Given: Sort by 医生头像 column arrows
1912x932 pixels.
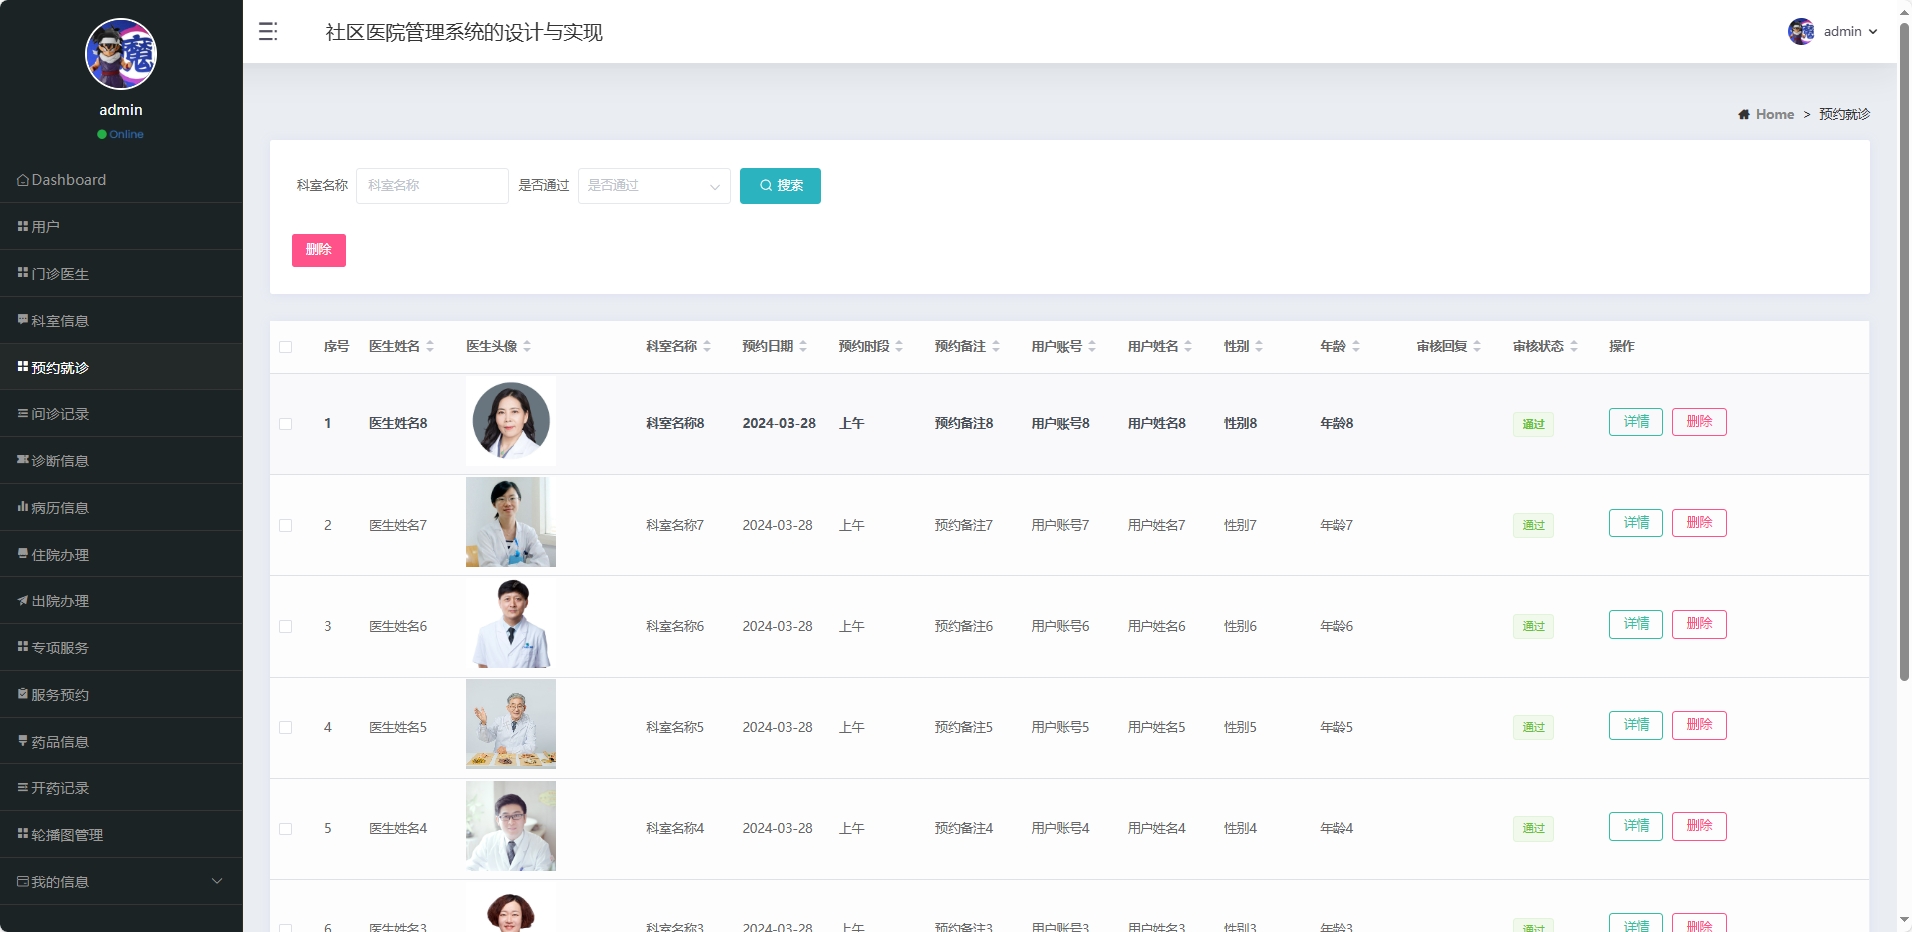Looking at the screenshot, I should (527, 347).
